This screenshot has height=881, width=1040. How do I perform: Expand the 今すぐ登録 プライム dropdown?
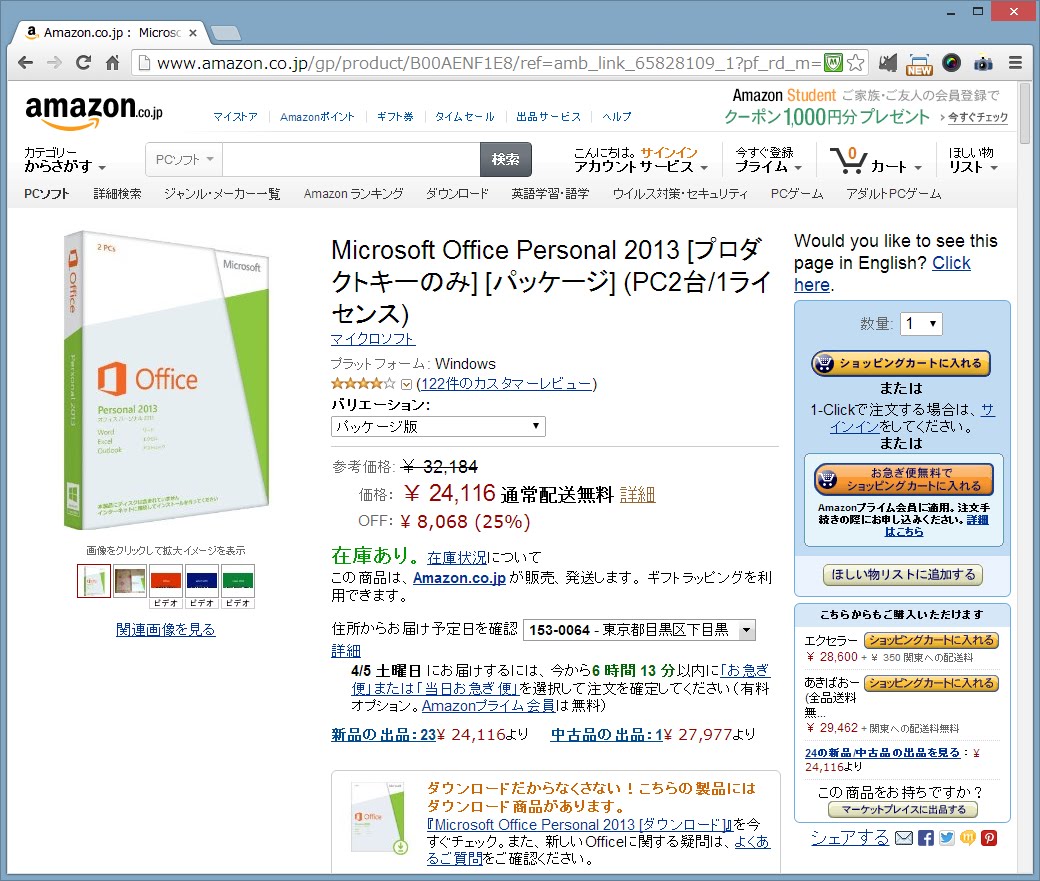(768, 160)
